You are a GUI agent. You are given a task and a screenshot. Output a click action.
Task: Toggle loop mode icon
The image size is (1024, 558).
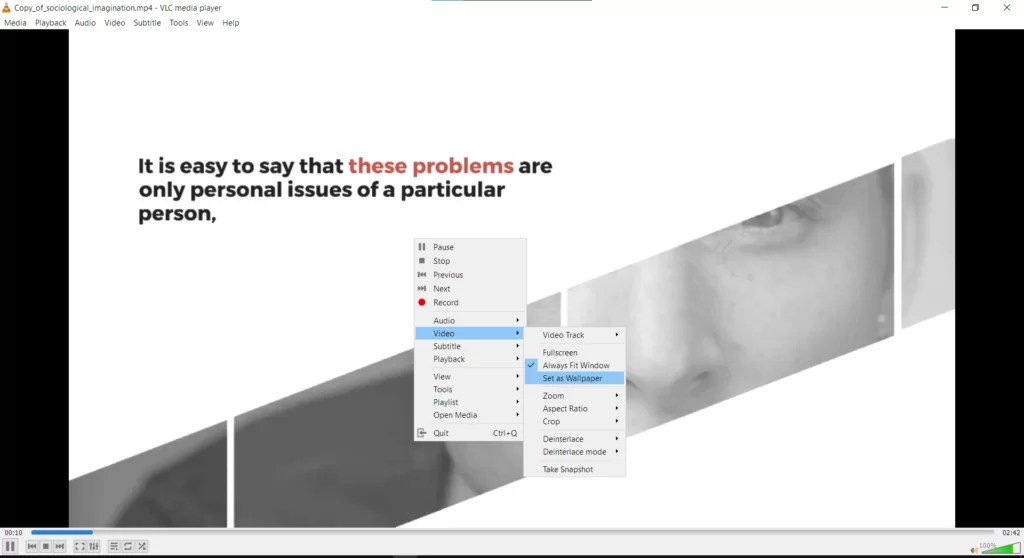tap(128, 546)
